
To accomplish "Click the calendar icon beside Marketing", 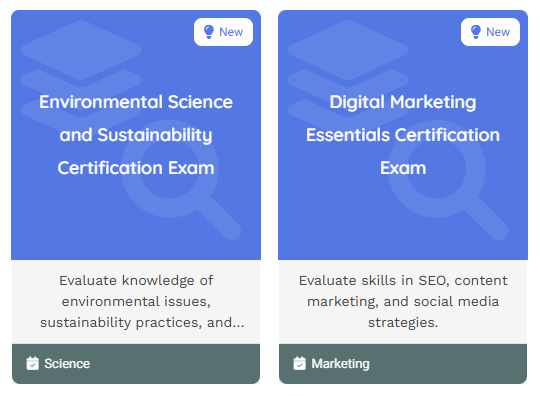I will click(x=299, y=363).
